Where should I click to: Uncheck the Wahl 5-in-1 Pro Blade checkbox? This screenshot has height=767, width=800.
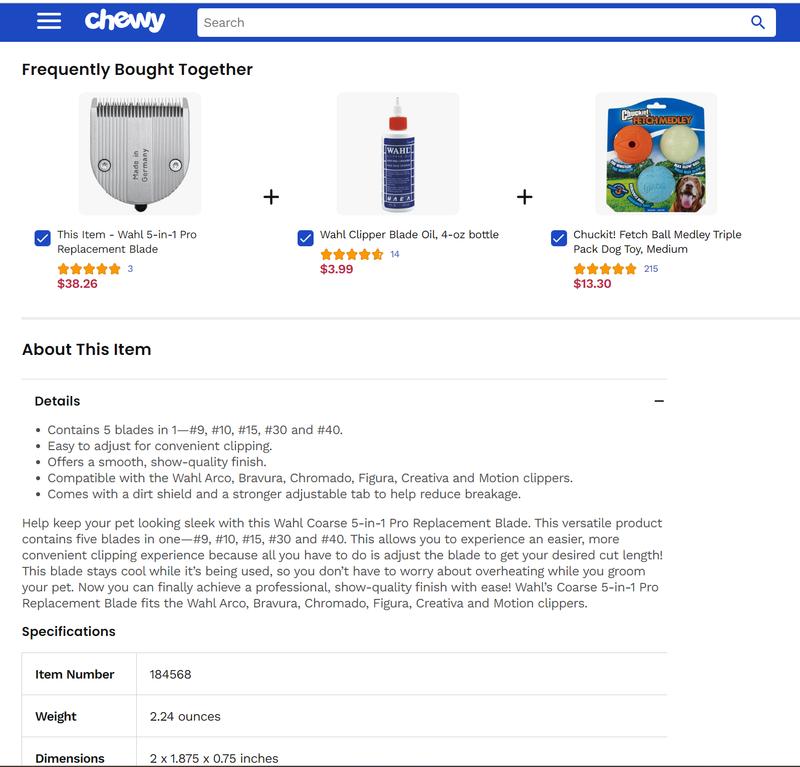42,238
